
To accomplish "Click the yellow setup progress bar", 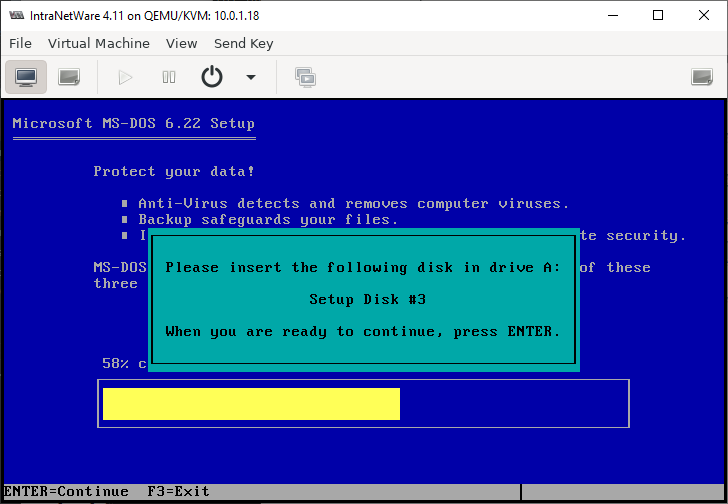I will point(251,404).
